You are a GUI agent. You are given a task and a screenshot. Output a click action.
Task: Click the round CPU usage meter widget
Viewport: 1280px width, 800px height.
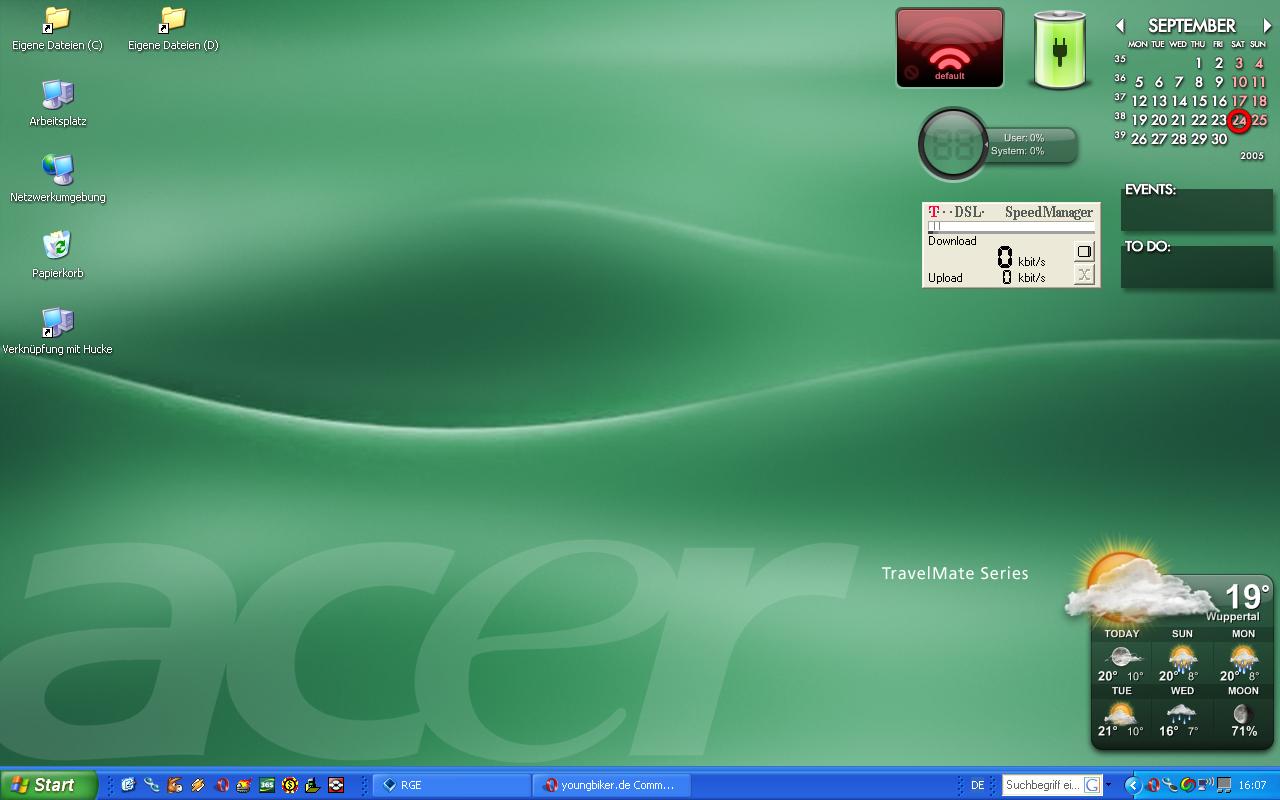(x=952, y=145)
